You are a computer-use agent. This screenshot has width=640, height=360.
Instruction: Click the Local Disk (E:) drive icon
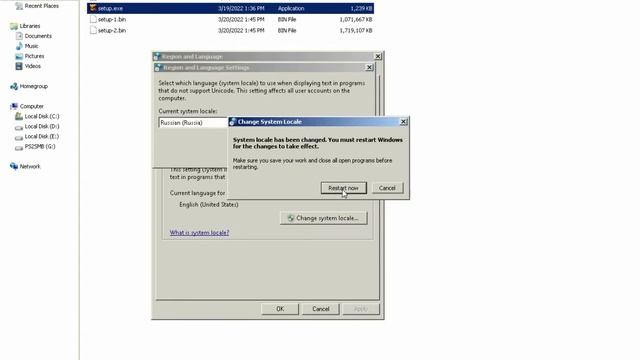[x=19, y=137]
